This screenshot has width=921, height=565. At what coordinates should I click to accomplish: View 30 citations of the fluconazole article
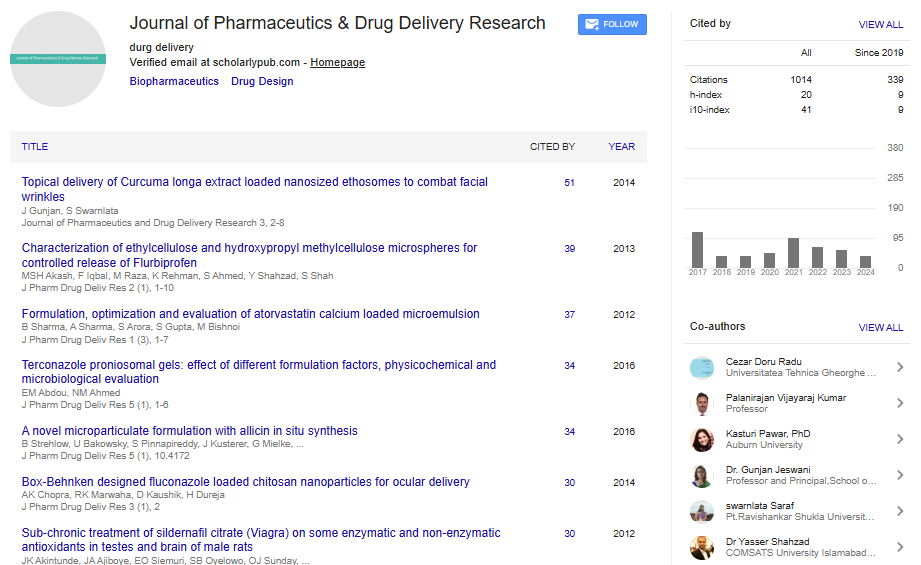click(569, 482)
